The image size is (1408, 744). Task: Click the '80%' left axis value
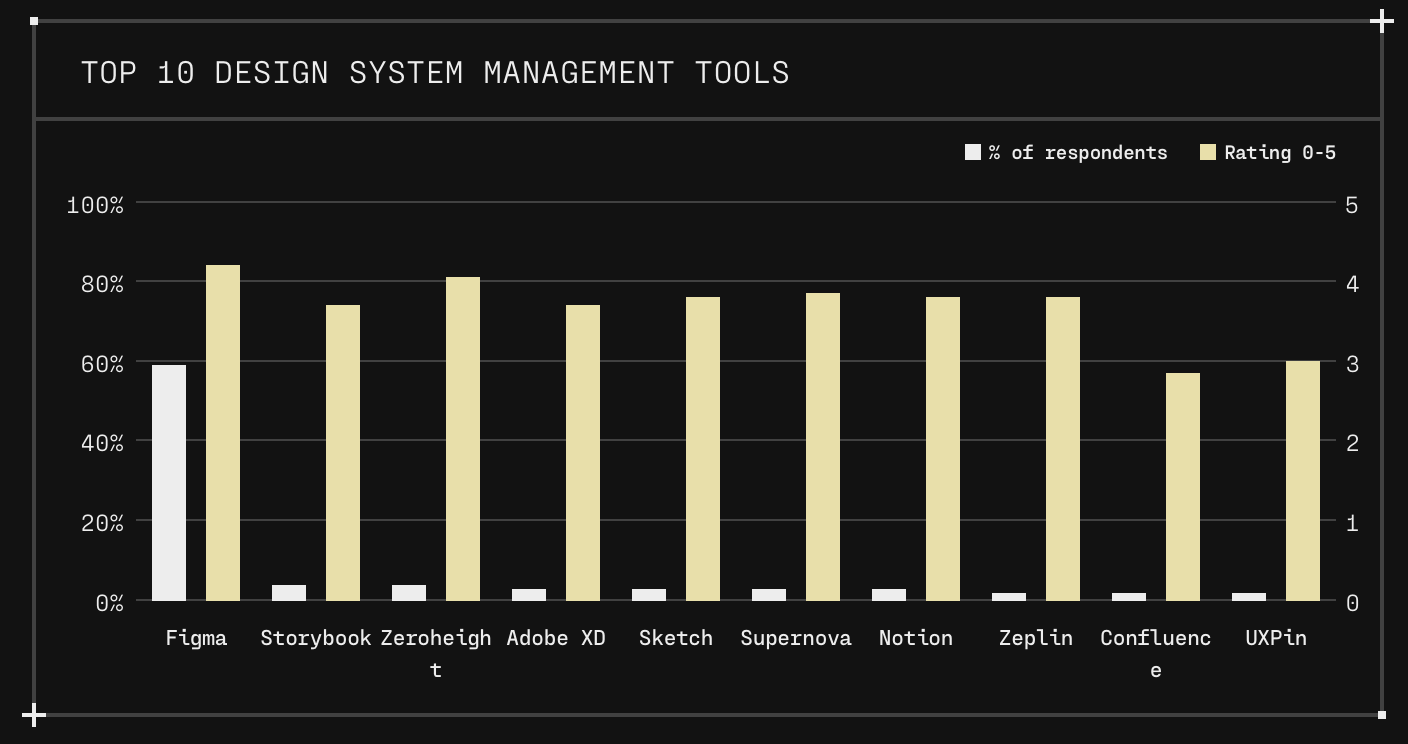pyautogui.click(x=102, y=284)
